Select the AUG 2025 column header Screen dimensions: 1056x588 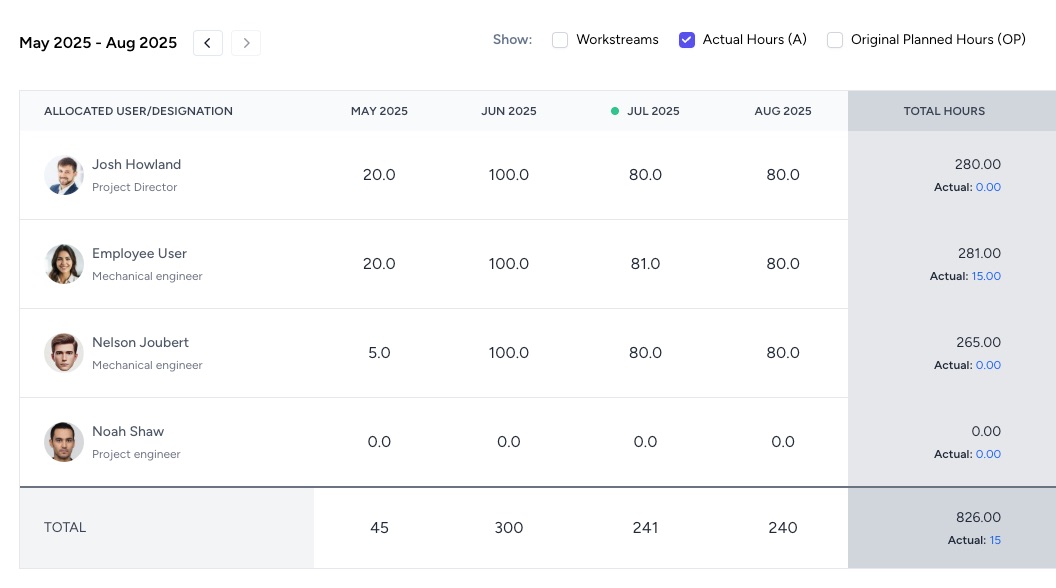click(x=783, y=111)
